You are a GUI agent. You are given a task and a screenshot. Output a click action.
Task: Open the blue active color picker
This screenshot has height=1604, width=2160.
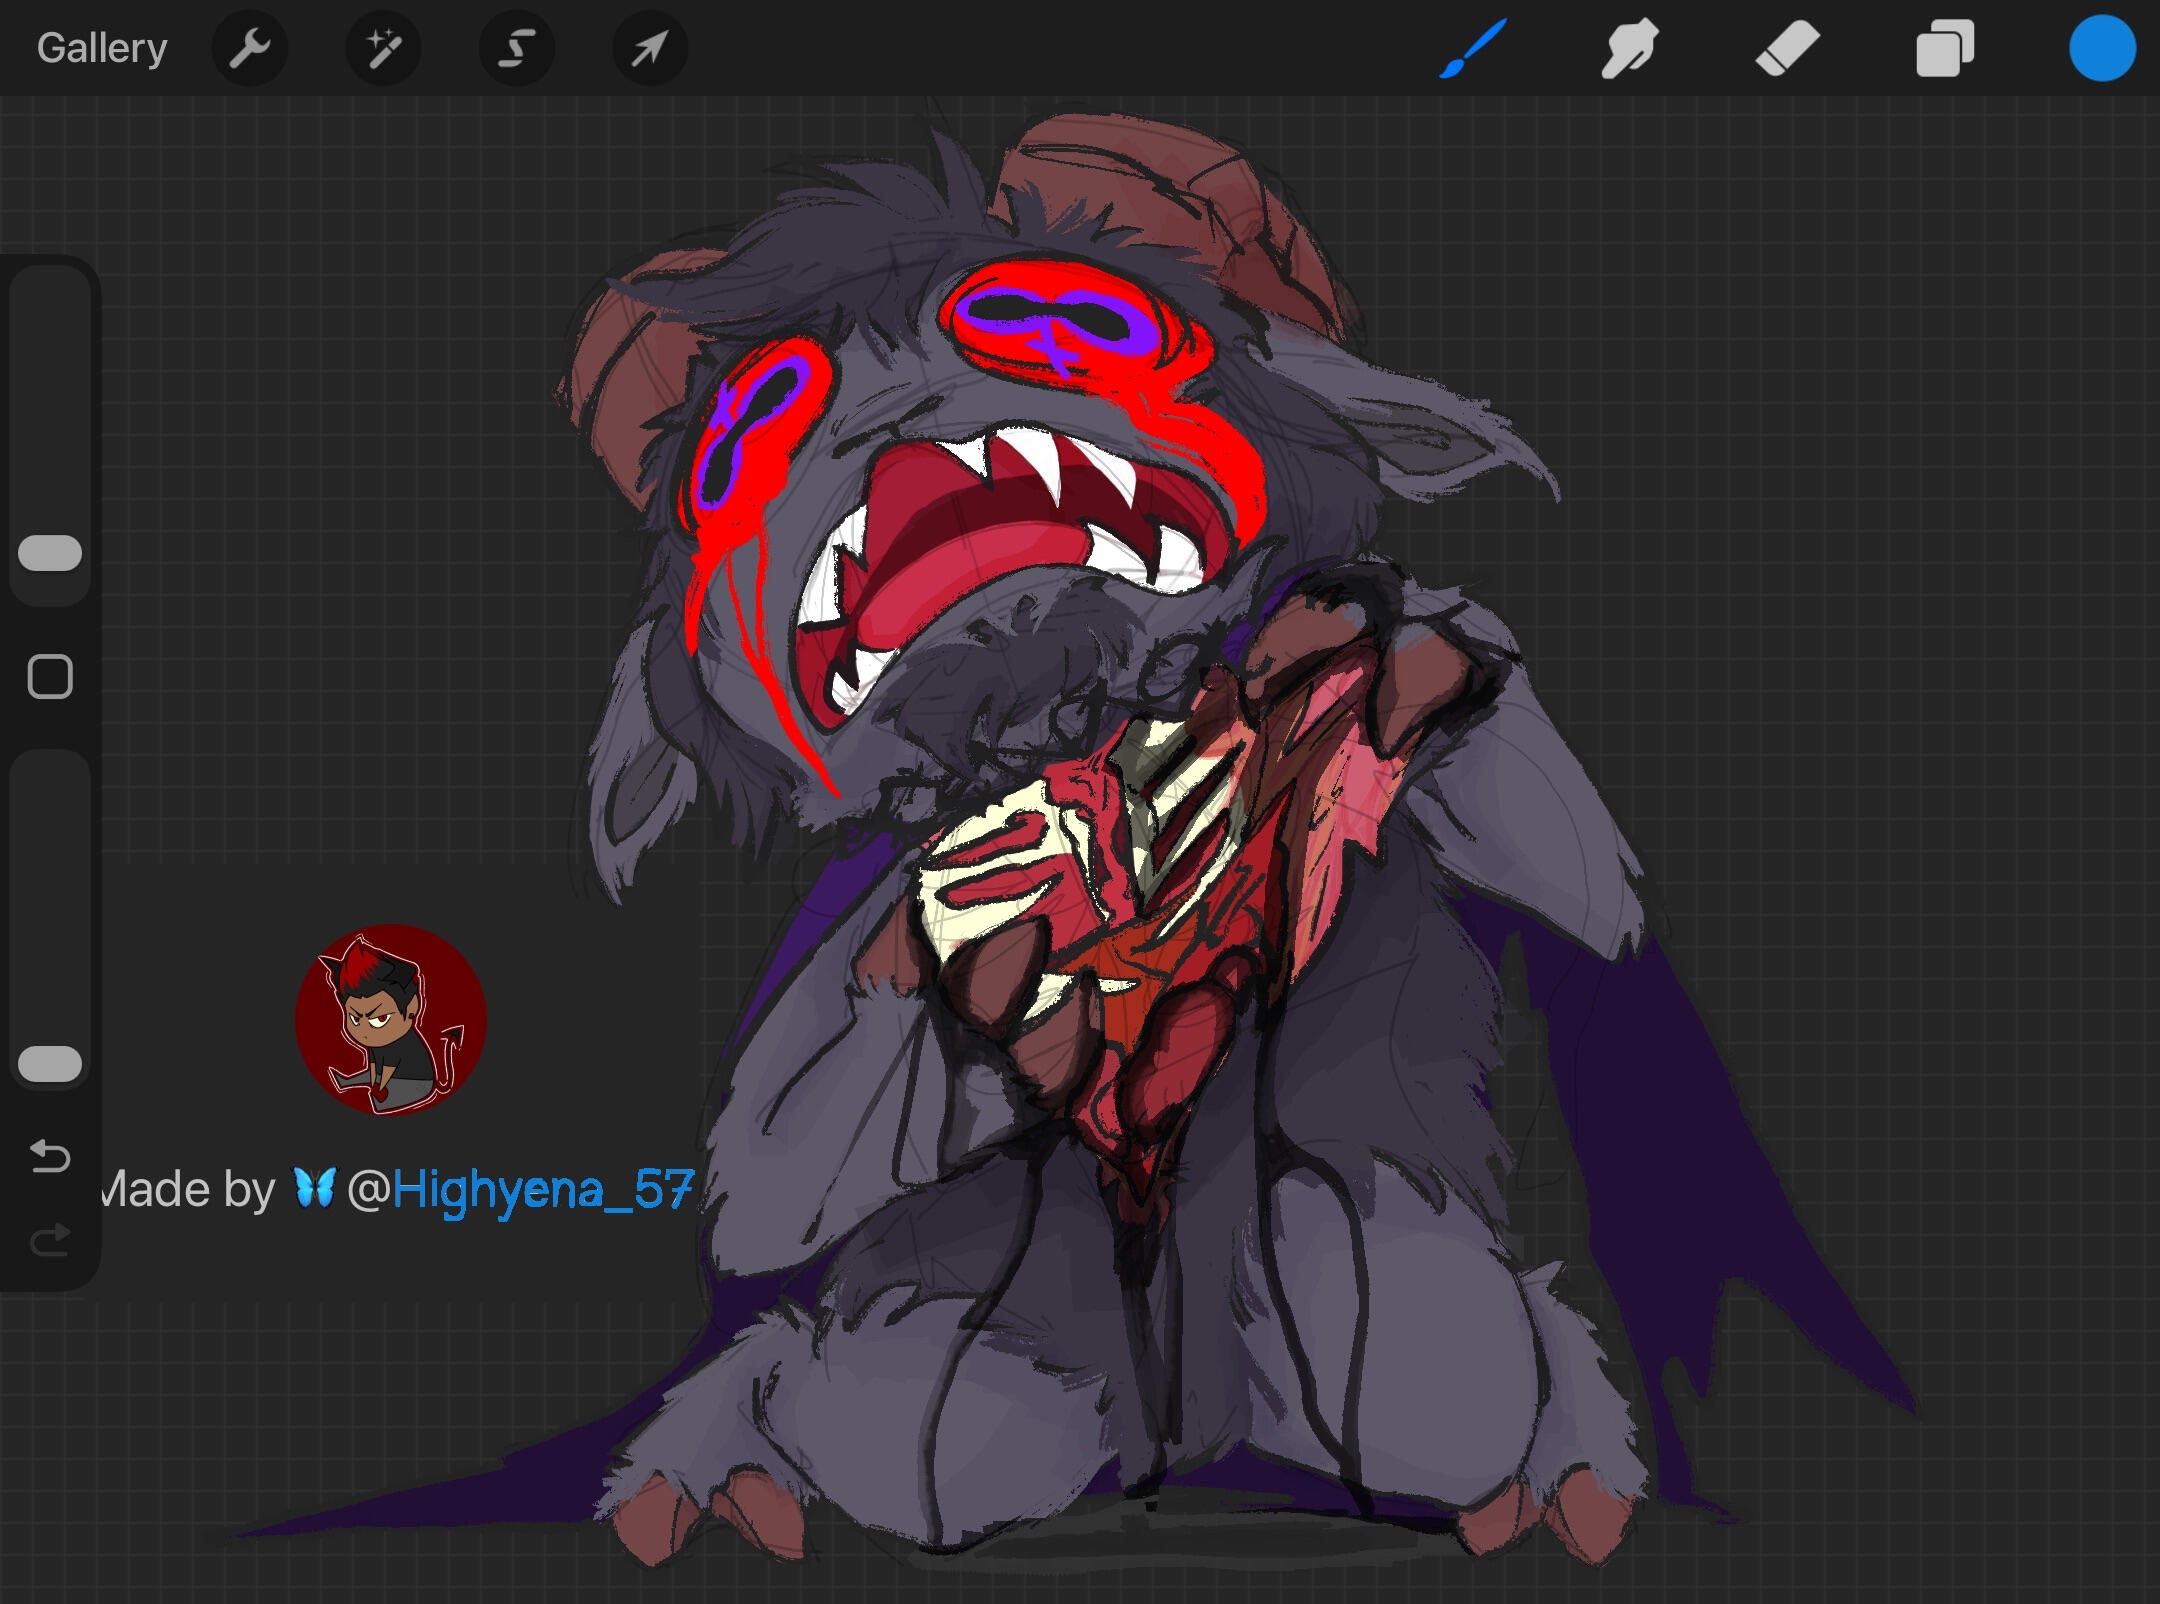[x=2102, y=48]
